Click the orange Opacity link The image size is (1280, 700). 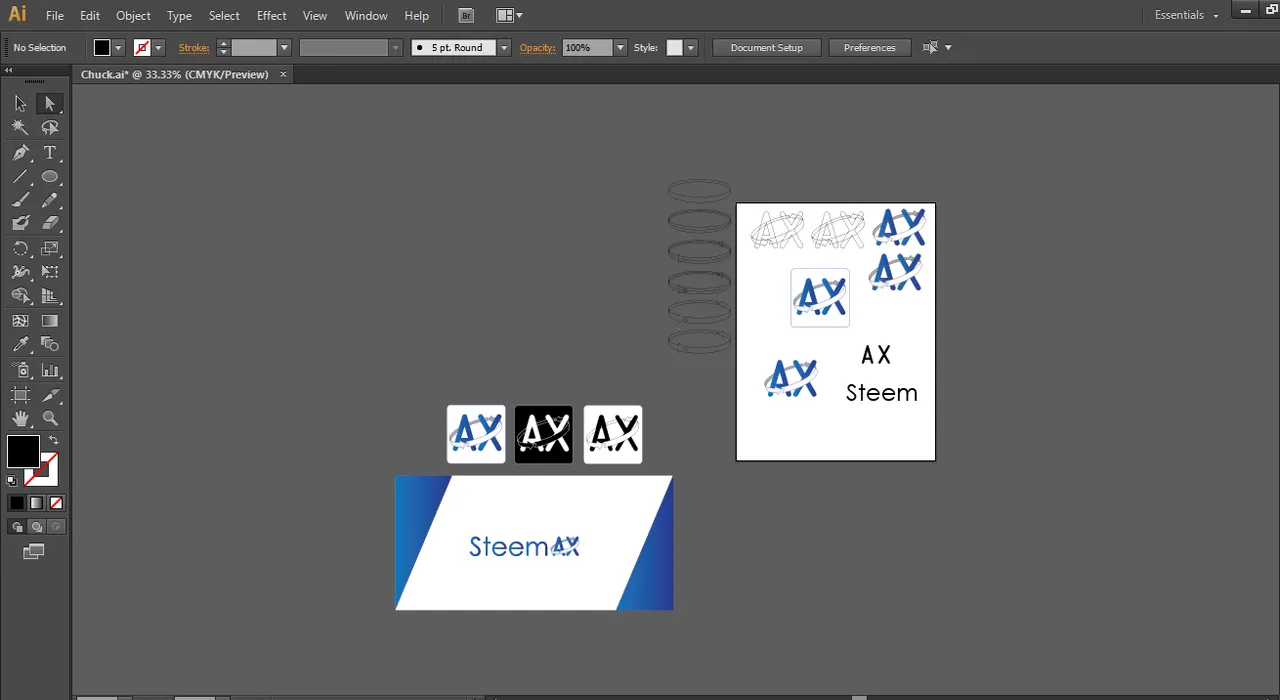pos(537,48)
